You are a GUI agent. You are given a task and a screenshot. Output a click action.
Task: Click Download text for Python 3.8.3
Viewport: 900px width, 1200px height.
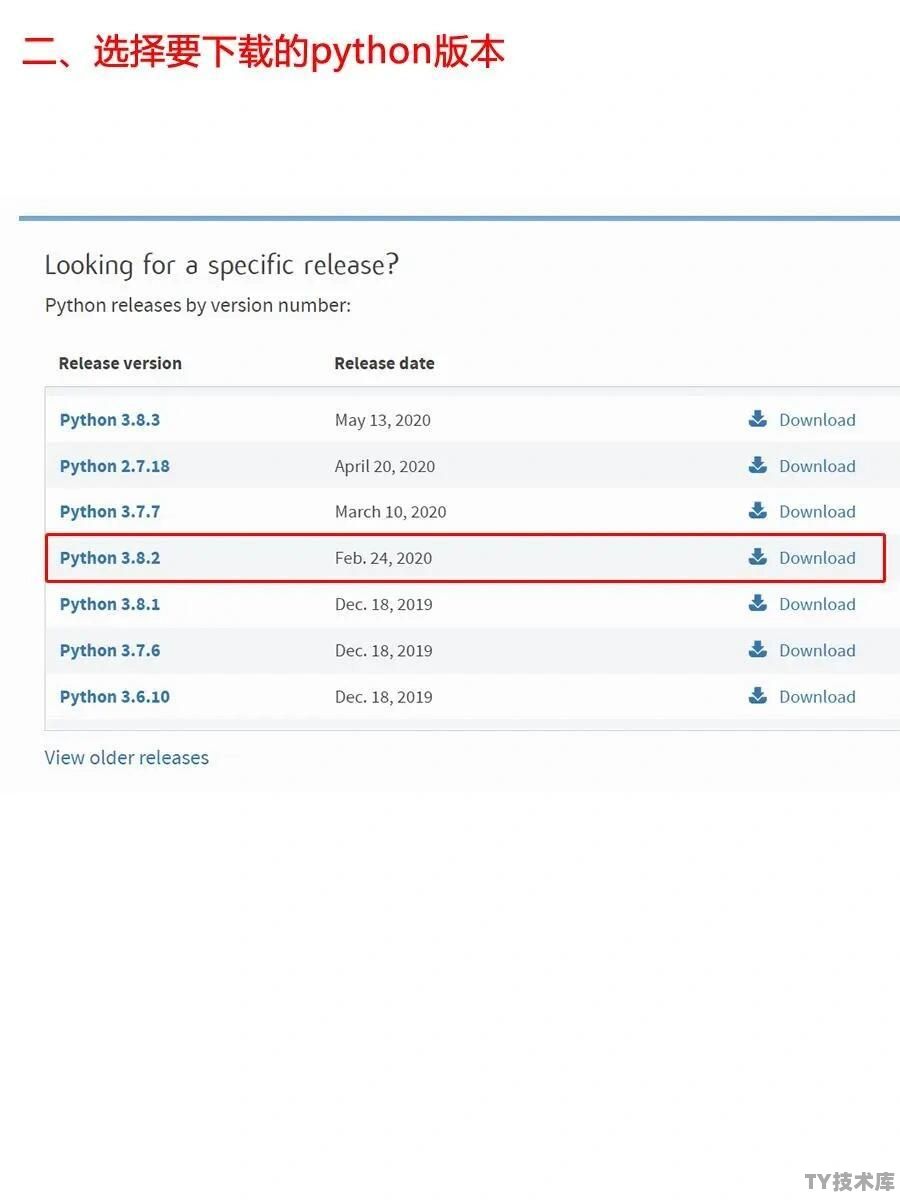817,420
